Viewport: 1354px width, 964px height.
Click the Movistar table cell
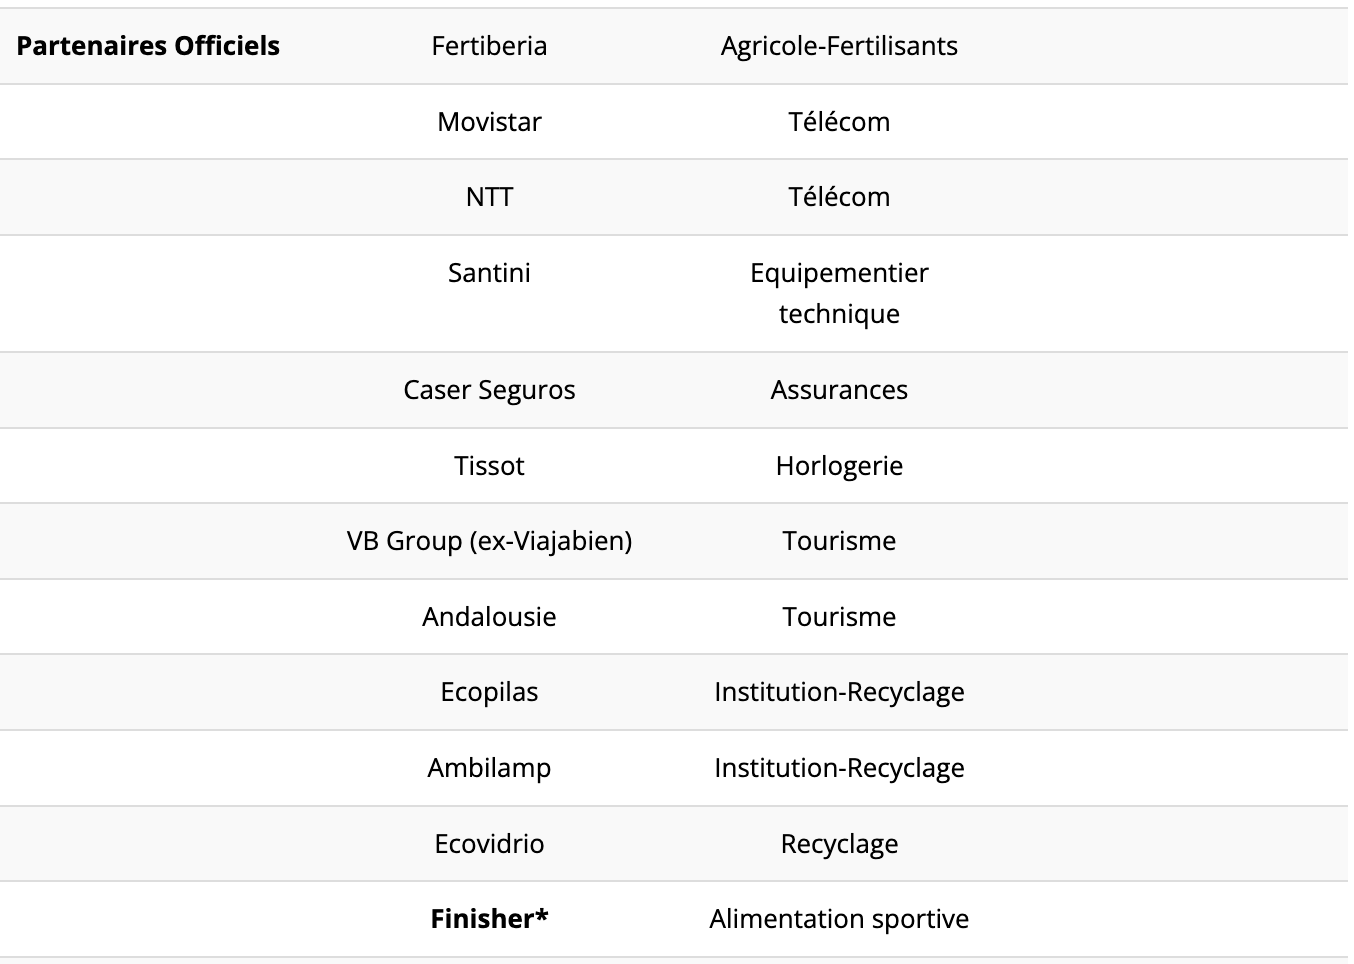pos(489,122)
